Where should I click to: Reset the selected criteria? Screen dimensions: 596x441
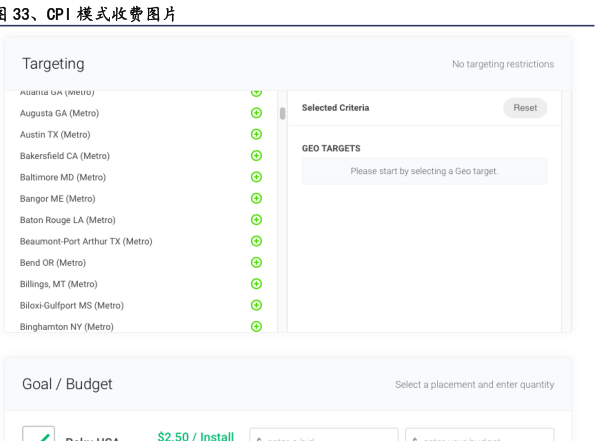525,108
